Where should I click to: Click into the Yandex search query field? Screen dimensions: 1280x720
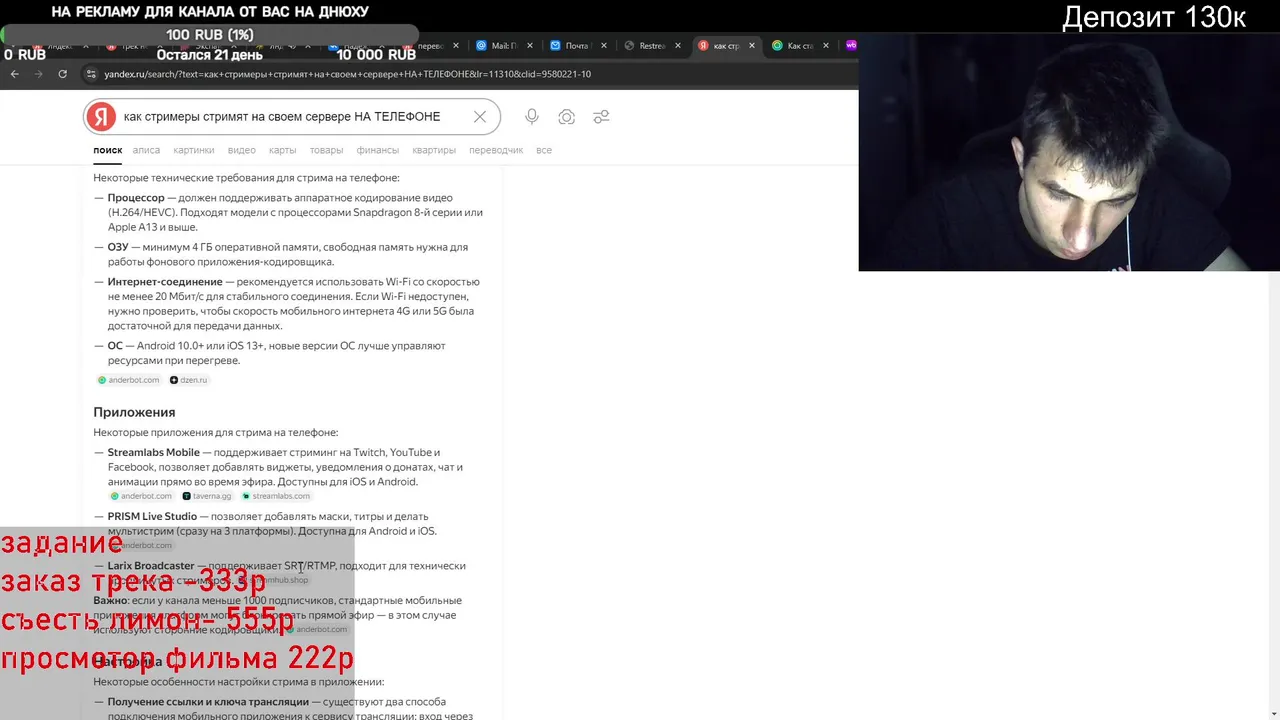tap(282, 117)
